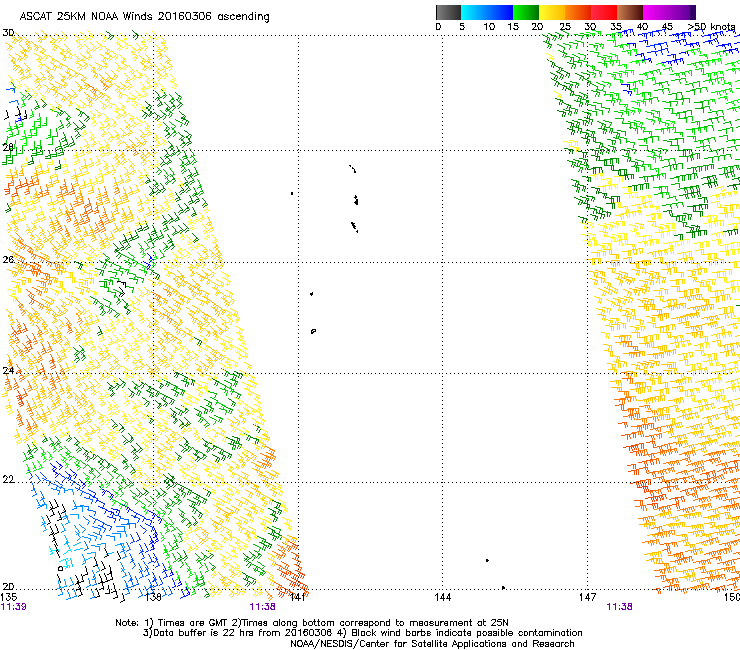Click the NOAA/NESDIS credit line
The height and width of the screenshot is (650, 740).
[x=432, y=644]
